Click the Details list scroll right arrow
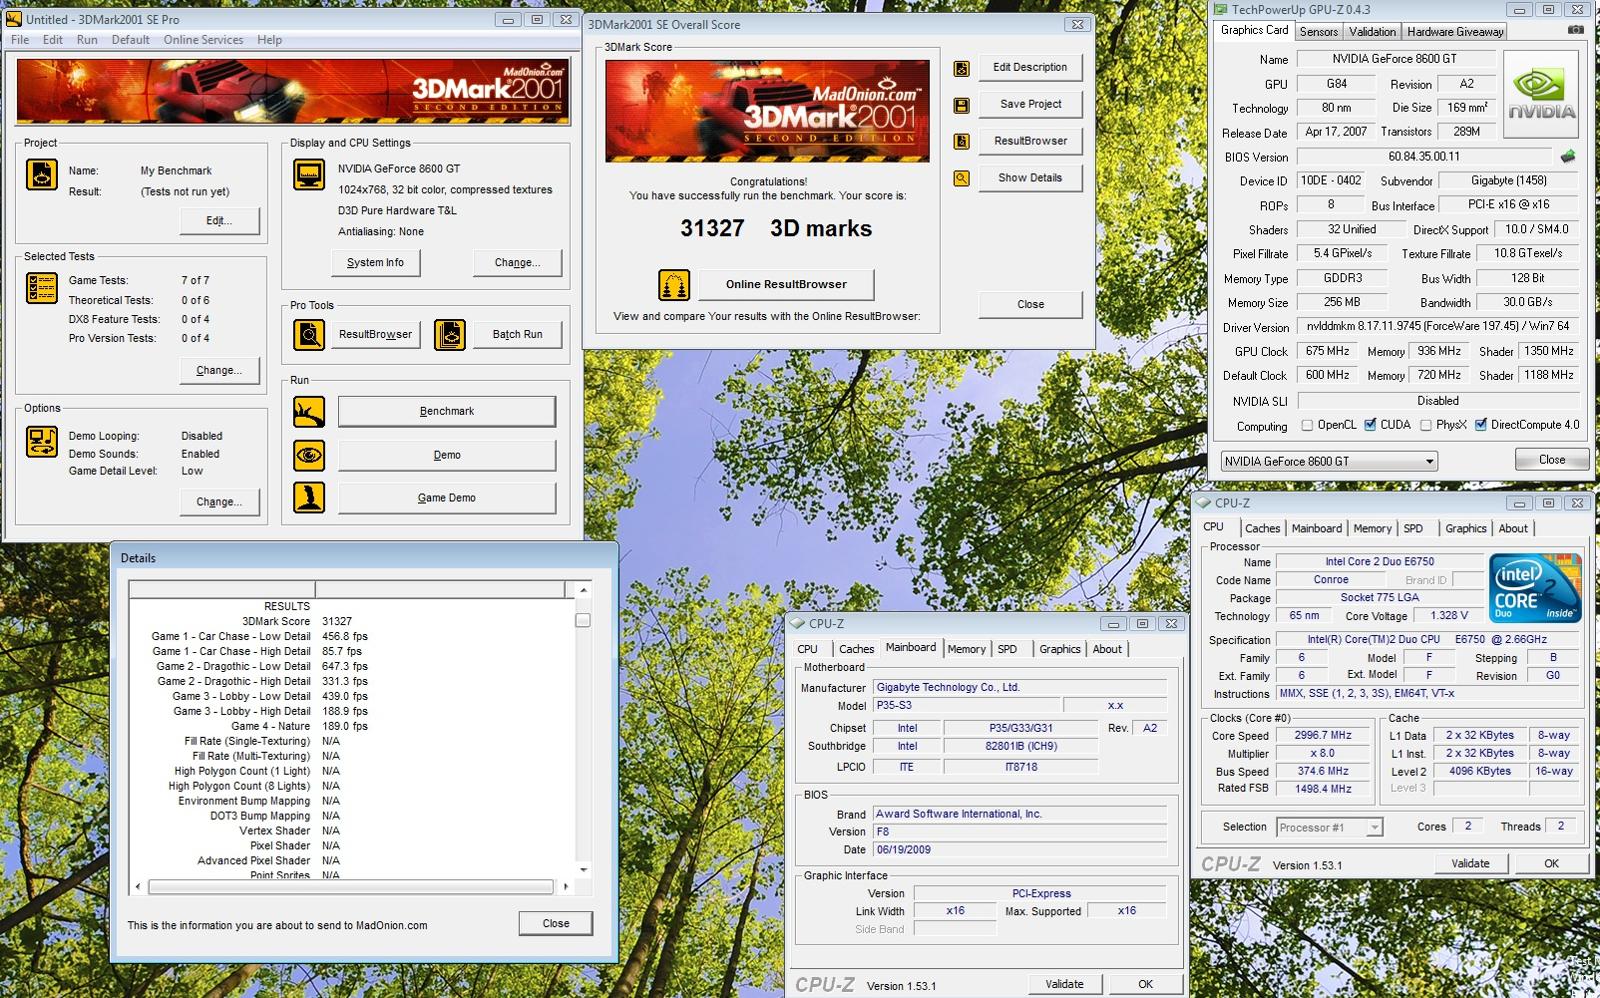This screenshot has width=1600, height=998. click(x=565, y=886)
